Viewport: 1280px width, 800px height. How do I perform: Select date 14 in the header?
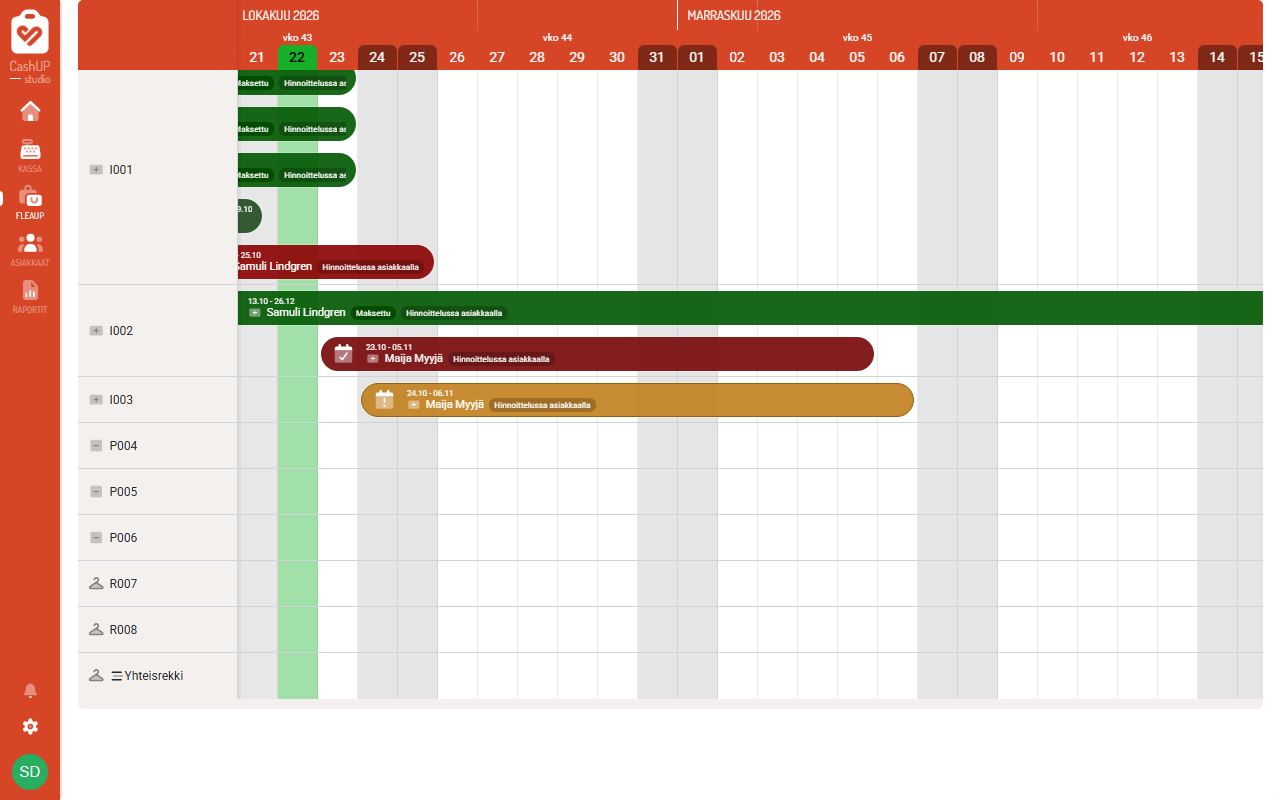coord(1217,57)
